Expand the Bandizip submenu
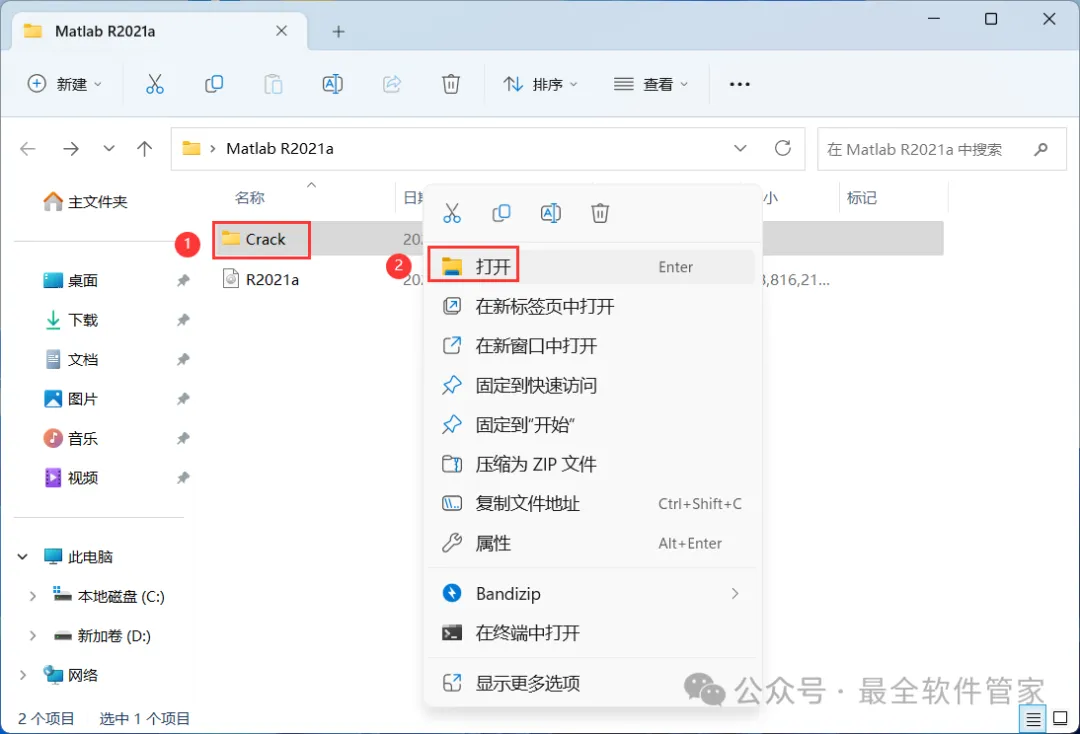The width and height of the screenshot is (1080, 734). pyautogui.click(x=735, y=594)
